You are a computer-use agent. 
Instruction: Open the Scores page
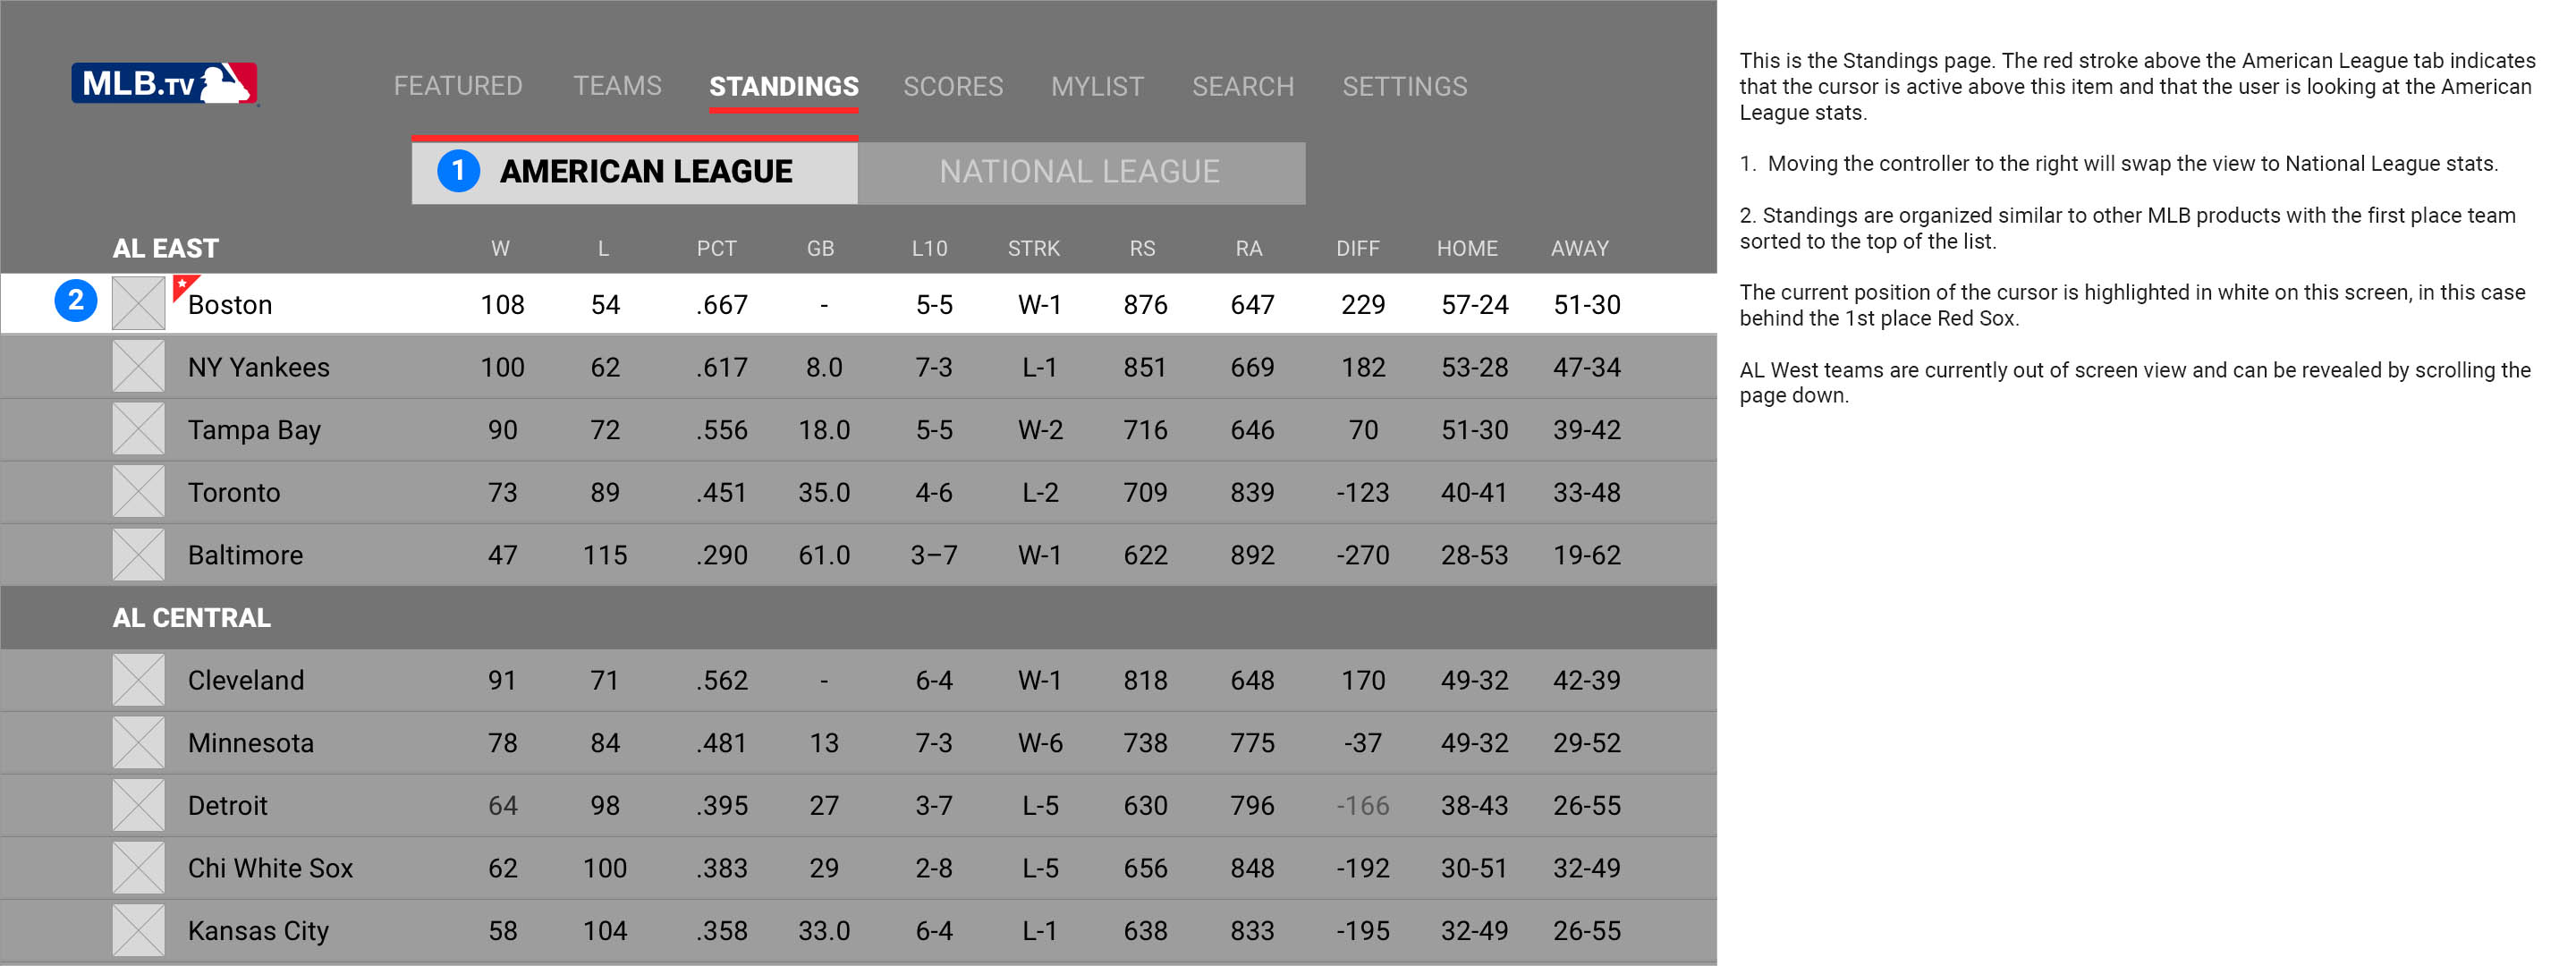point(952,87)
